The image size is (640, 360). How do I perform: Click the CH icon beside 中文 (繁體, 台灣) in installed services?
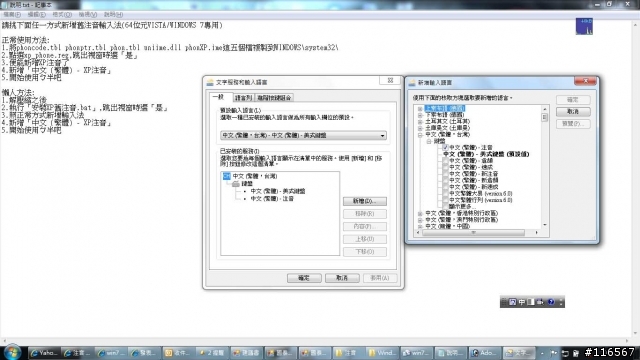coord(227,176)
